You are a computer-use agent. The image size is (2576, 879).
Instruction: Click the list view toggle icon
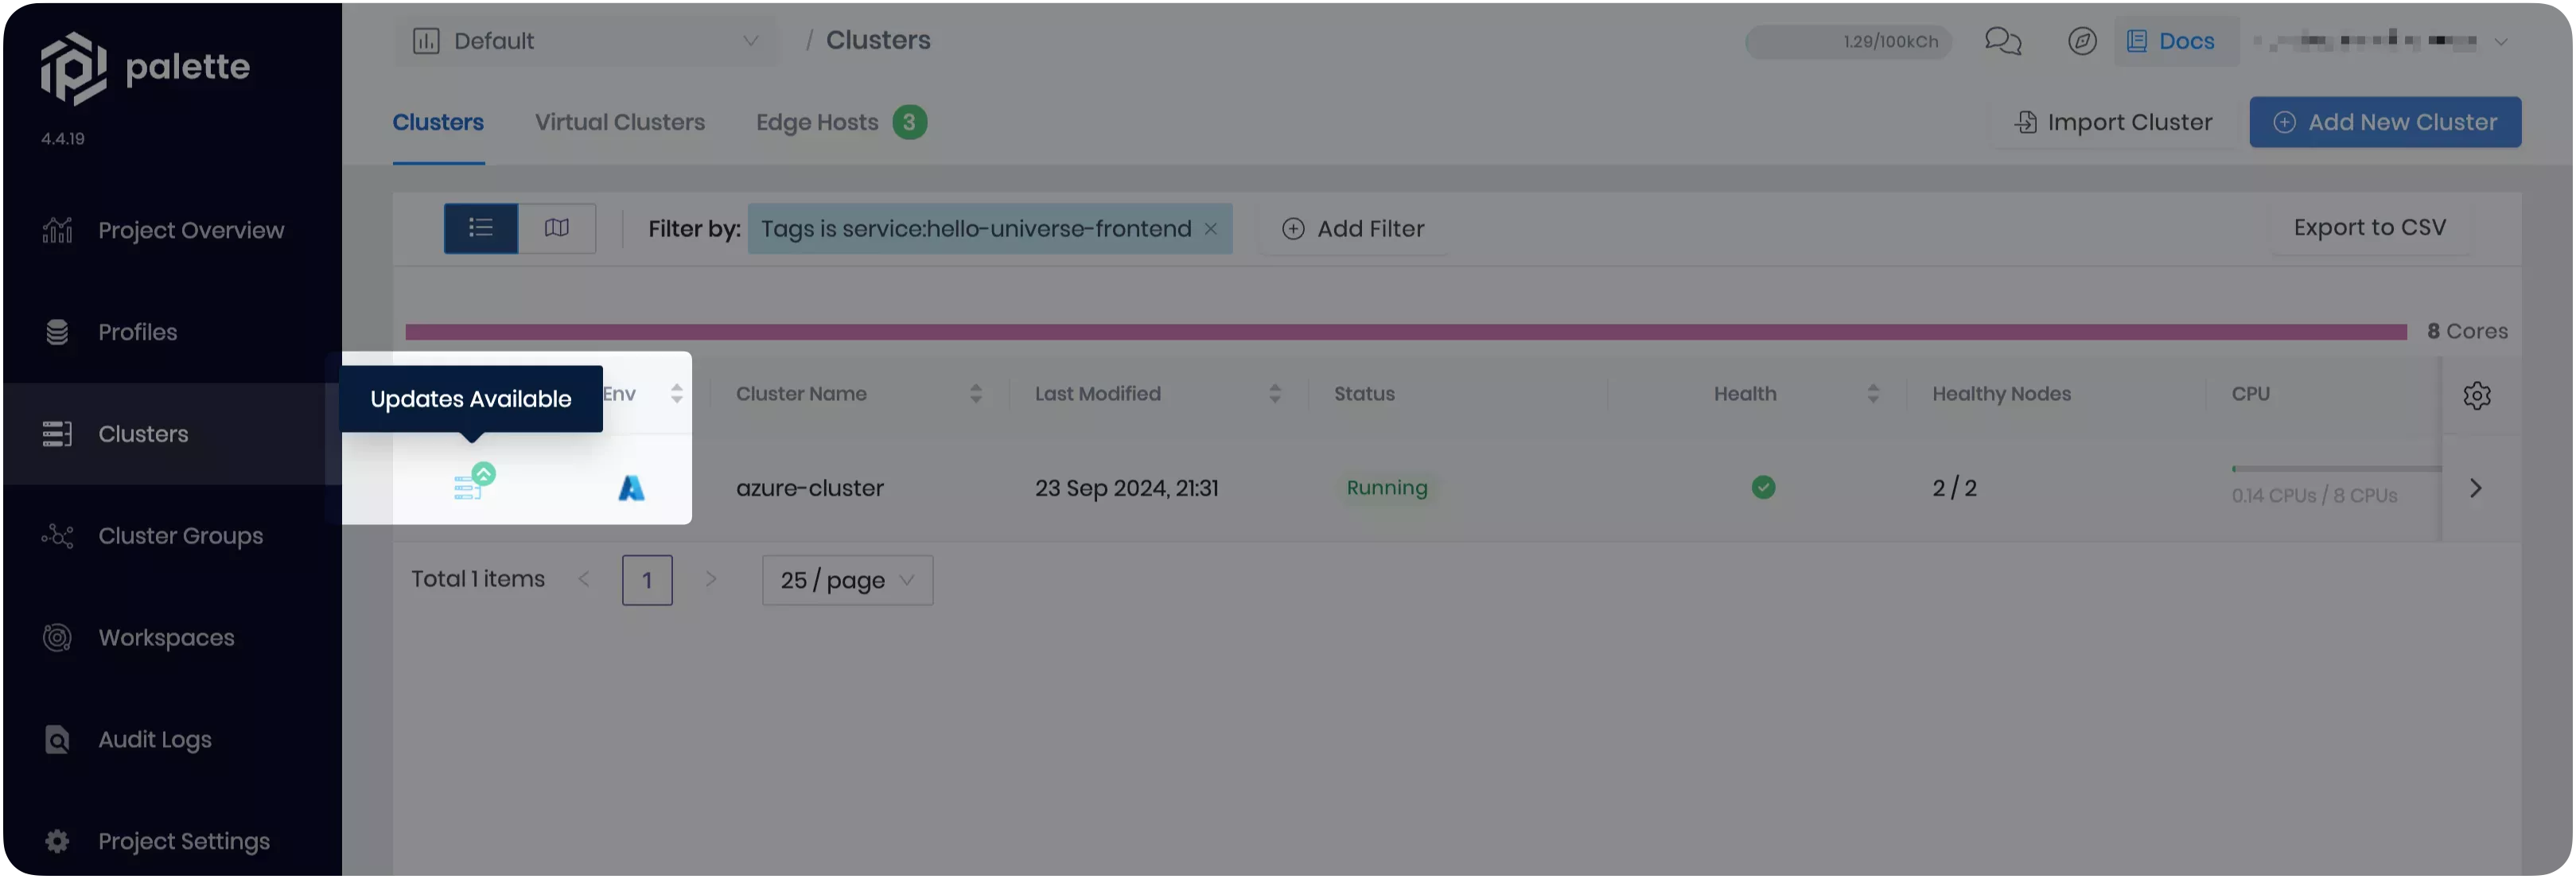click(481, 227)
